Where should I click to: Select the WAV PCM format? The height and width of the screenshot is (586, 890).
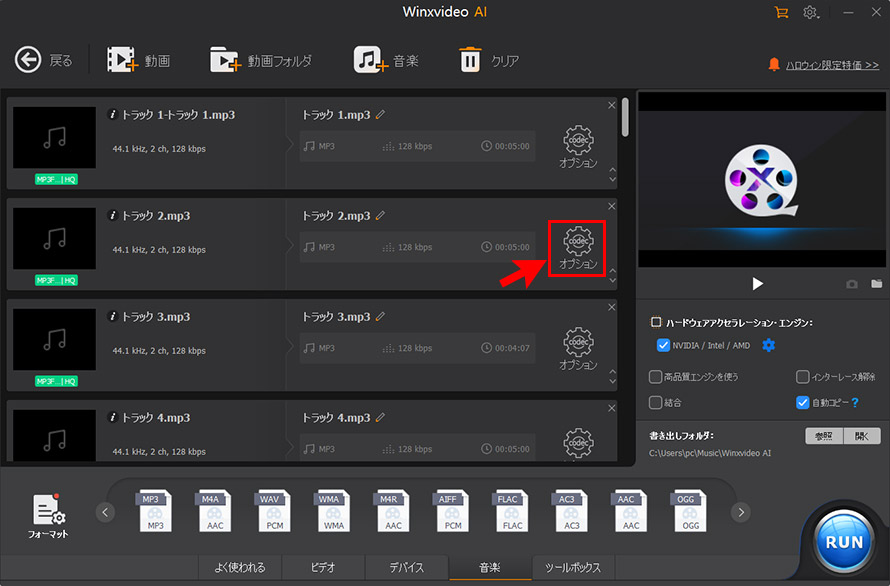tap(274, 511)
